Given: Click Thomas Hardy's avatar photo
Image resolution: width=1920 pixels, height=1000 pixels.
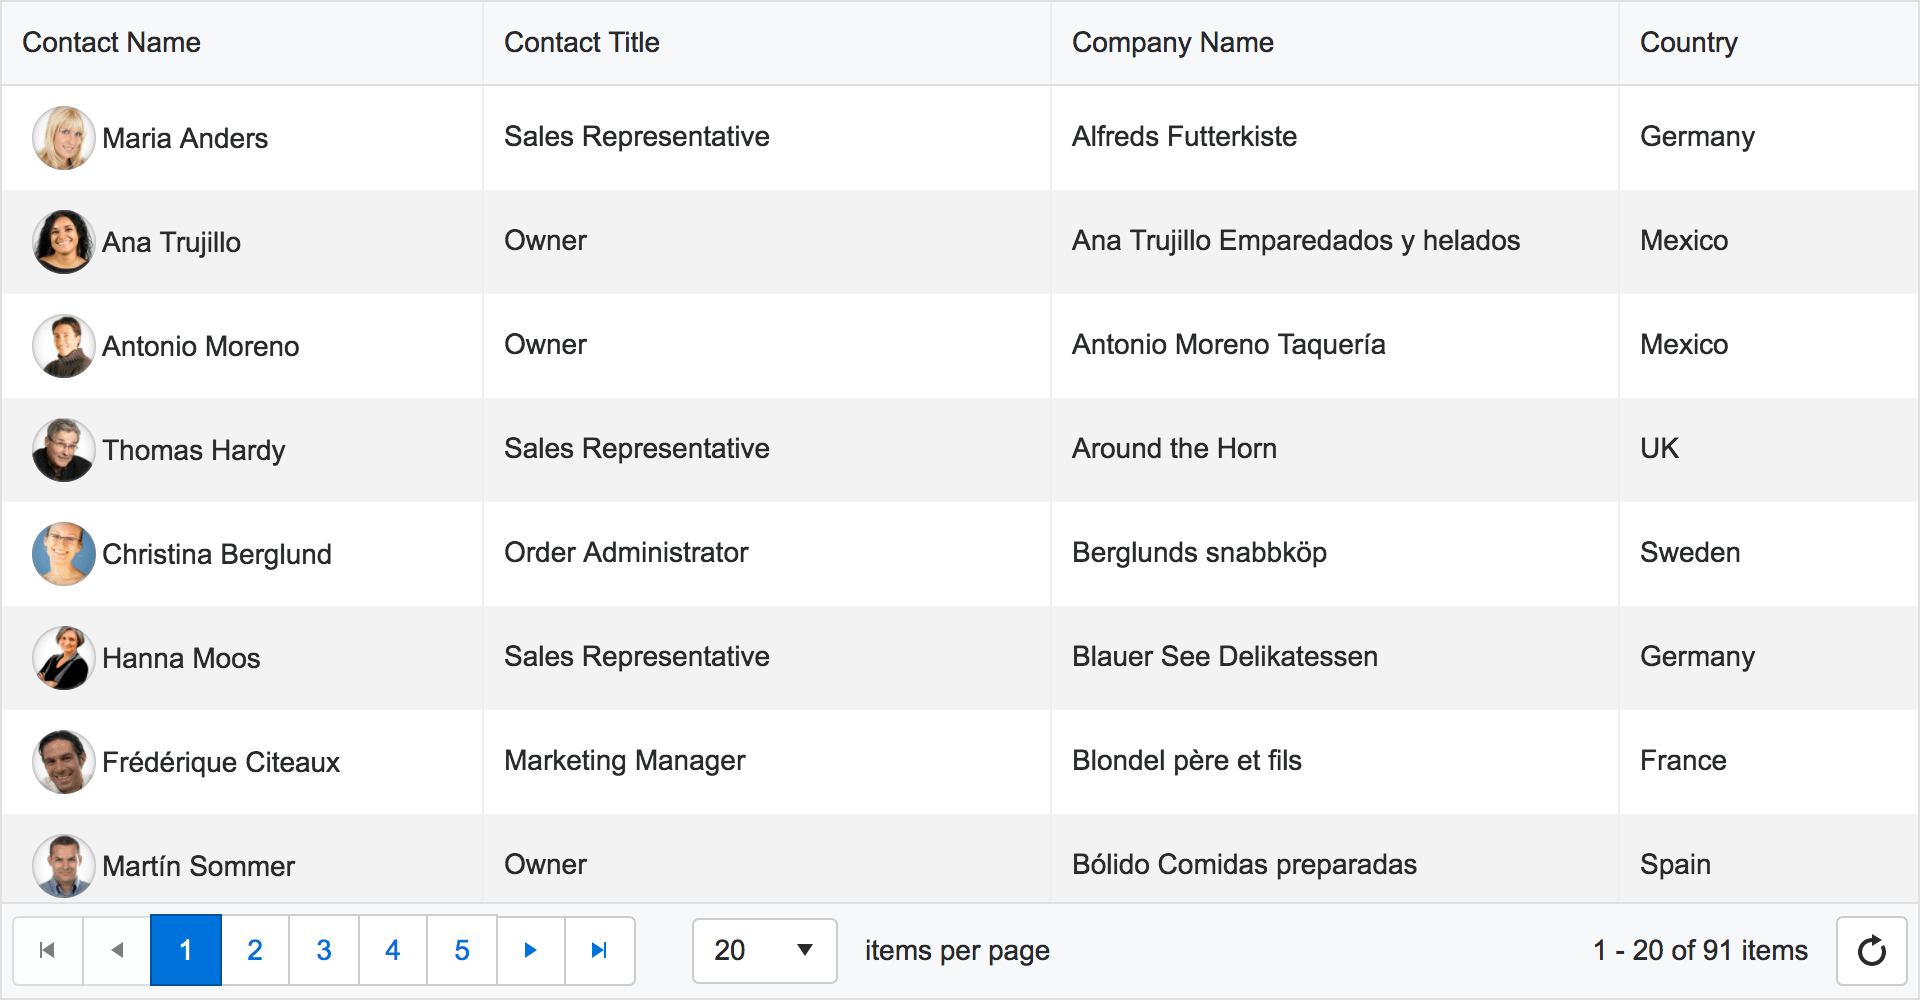Looking at the screenshot, I should [64, 450].
